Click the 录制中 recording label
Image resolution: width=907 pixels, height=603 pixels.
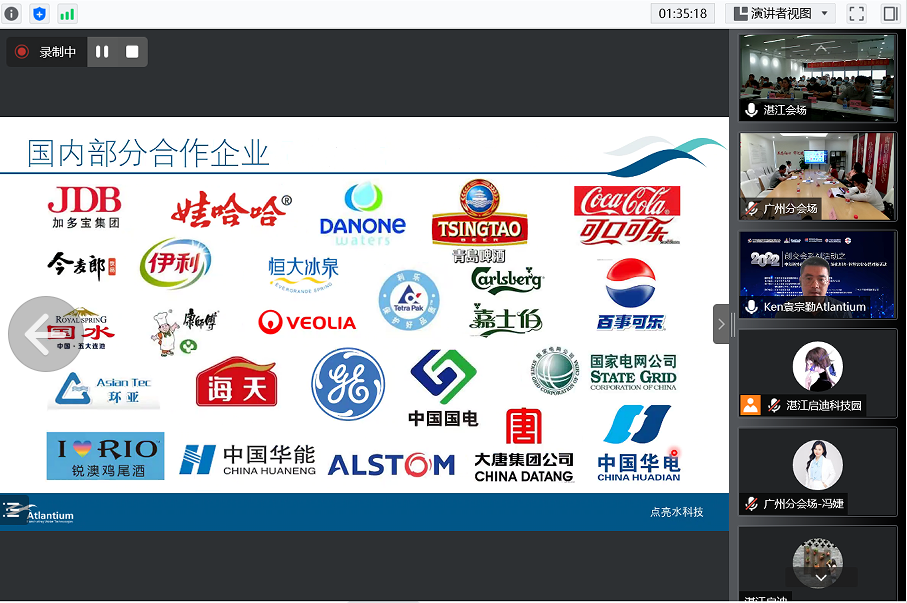(x=57, y=52)
